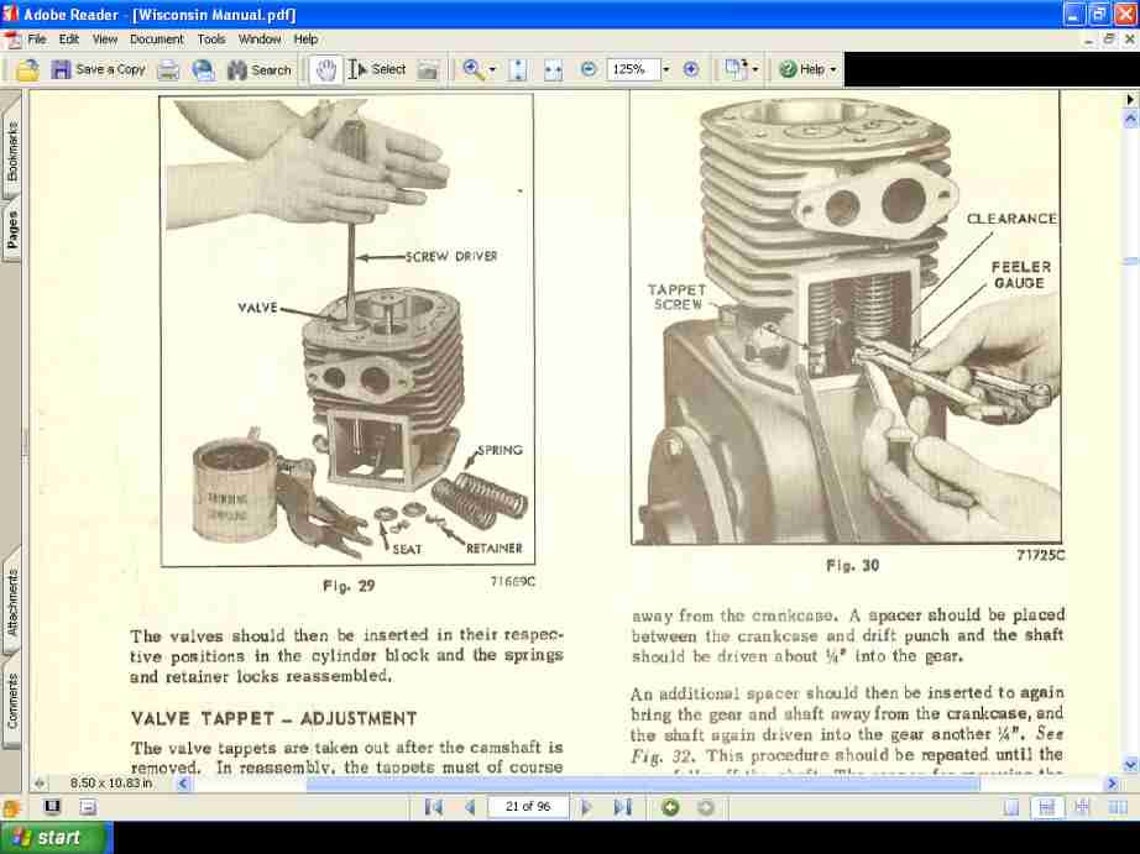1140x854 pixels.
Task: Switch to Single Page layout mode
Action: tap(1012, 806)
